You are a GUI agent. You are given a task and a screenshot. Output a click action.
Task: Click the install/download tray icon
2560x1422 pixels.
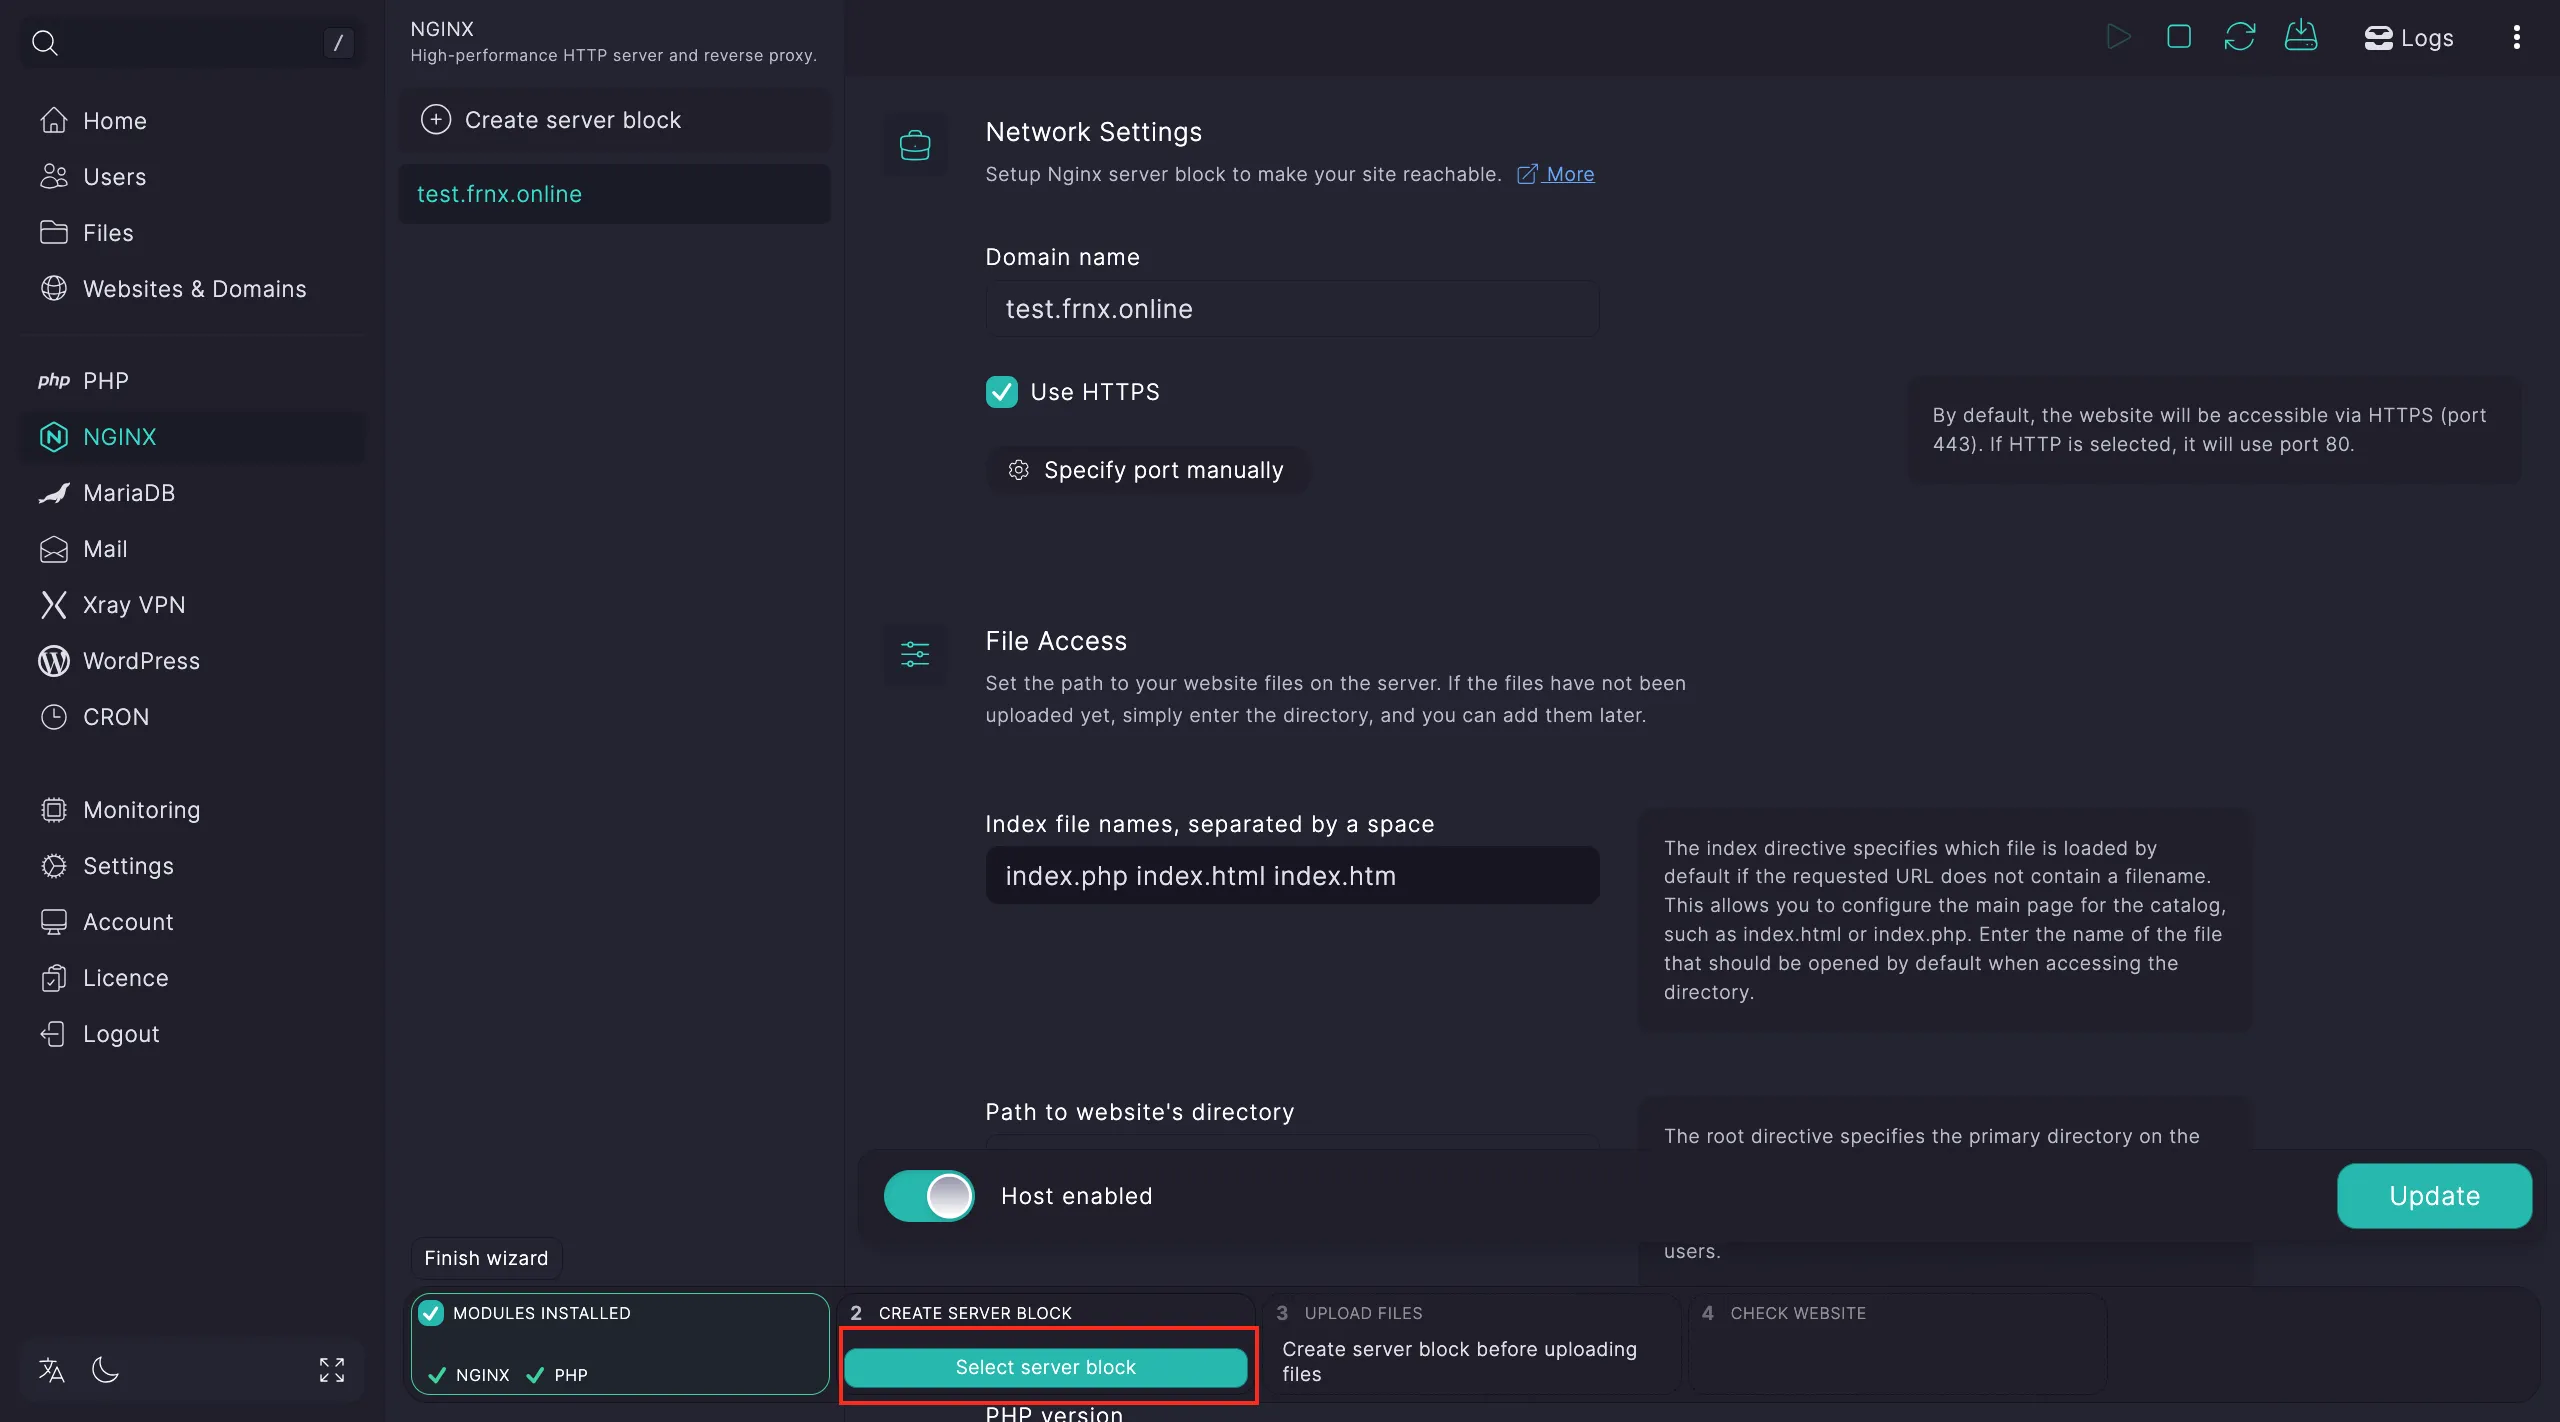(x=2301, y=36)
